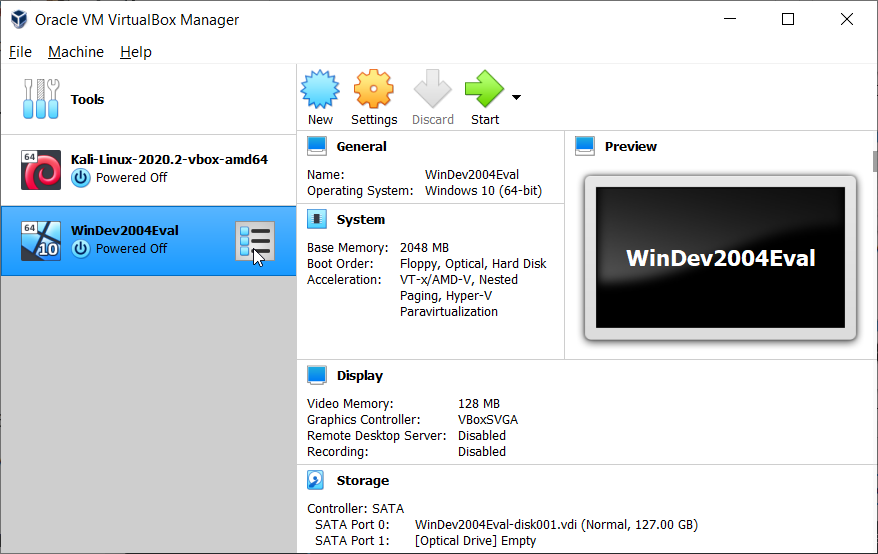878x554 pixels.
Task: Click the VBoxSVGA graphics controller value
Action: click(488, 420)
